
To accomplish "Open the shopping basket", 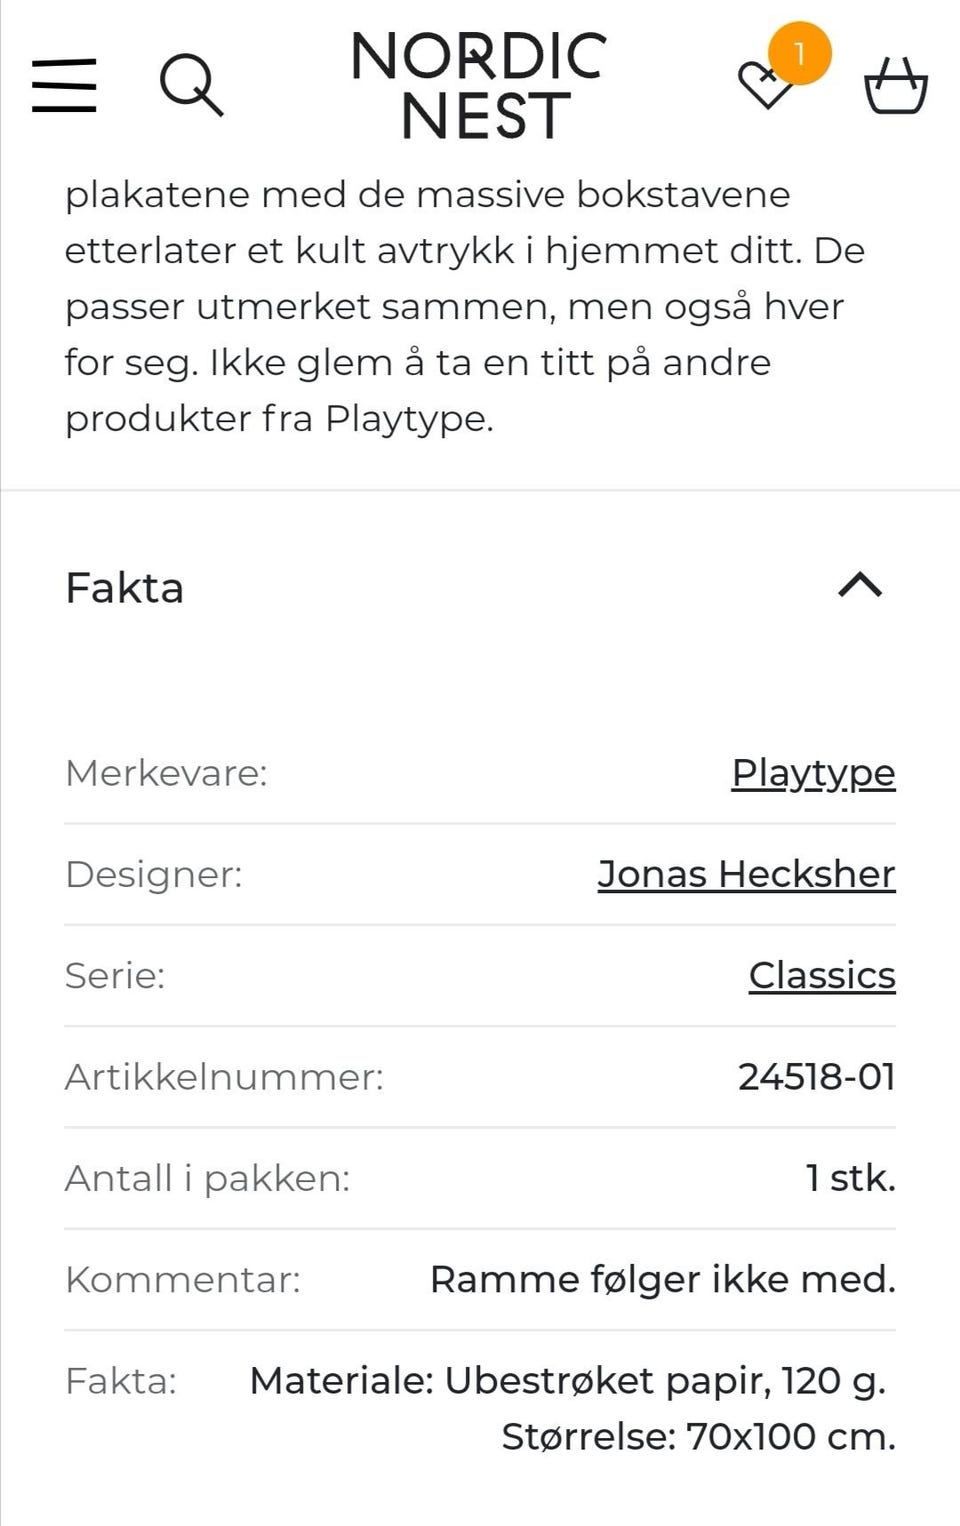I will 895,86.
